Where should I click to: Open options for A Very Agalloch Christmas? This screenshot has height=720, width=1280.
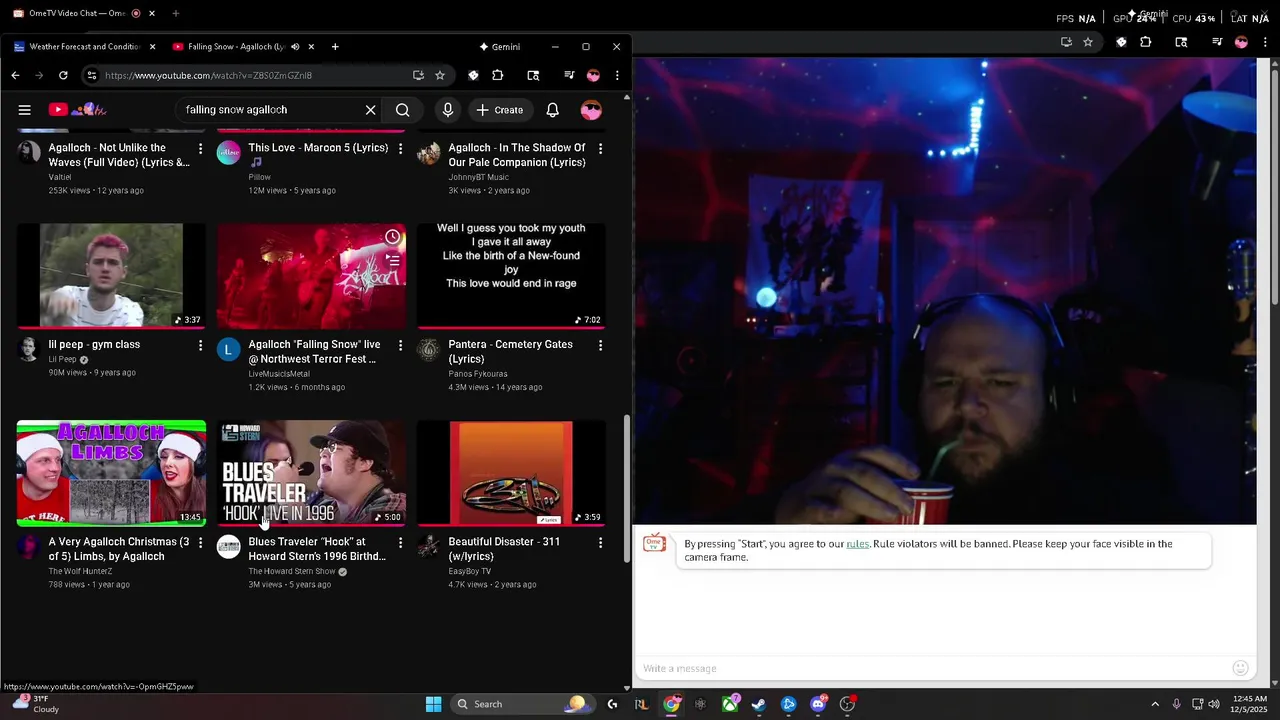(x=200, y=543)
